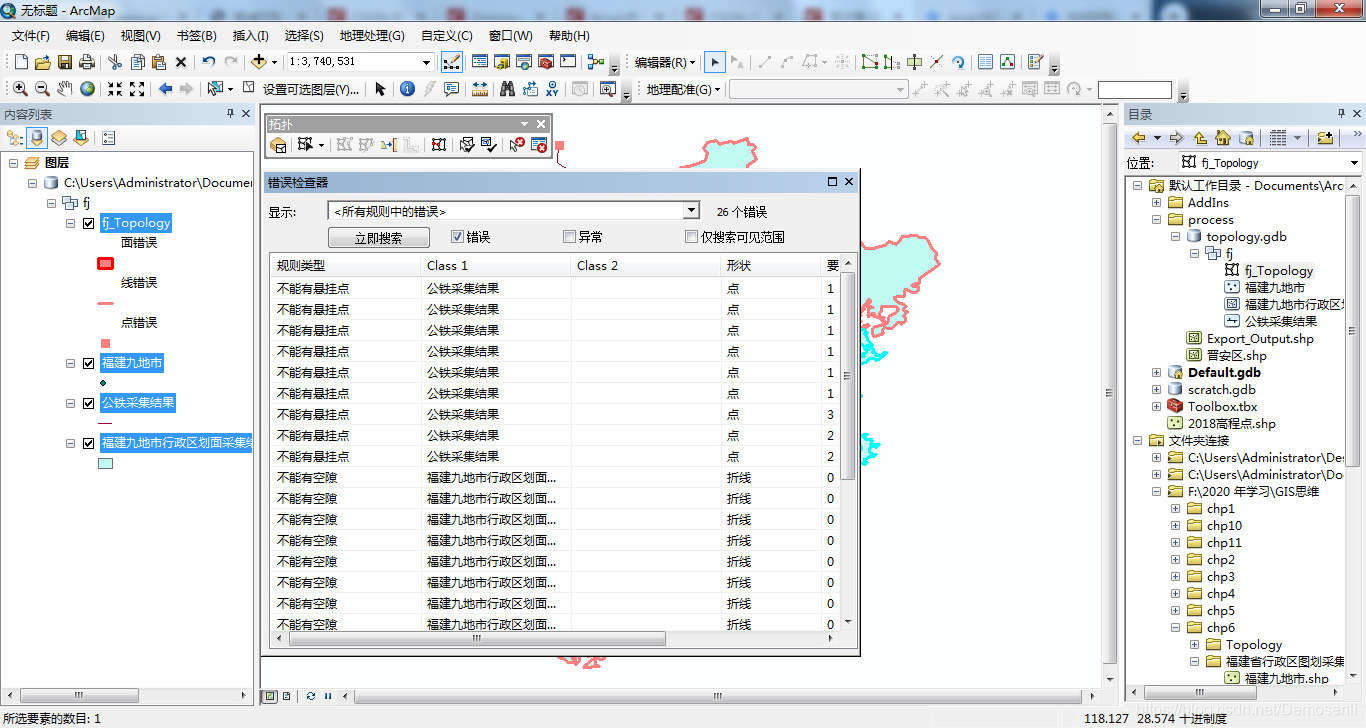Image resolution: width=1366 pixels, height=728 pixels.
Task: Click the 立即搜索 button
Action: (379, 238)
